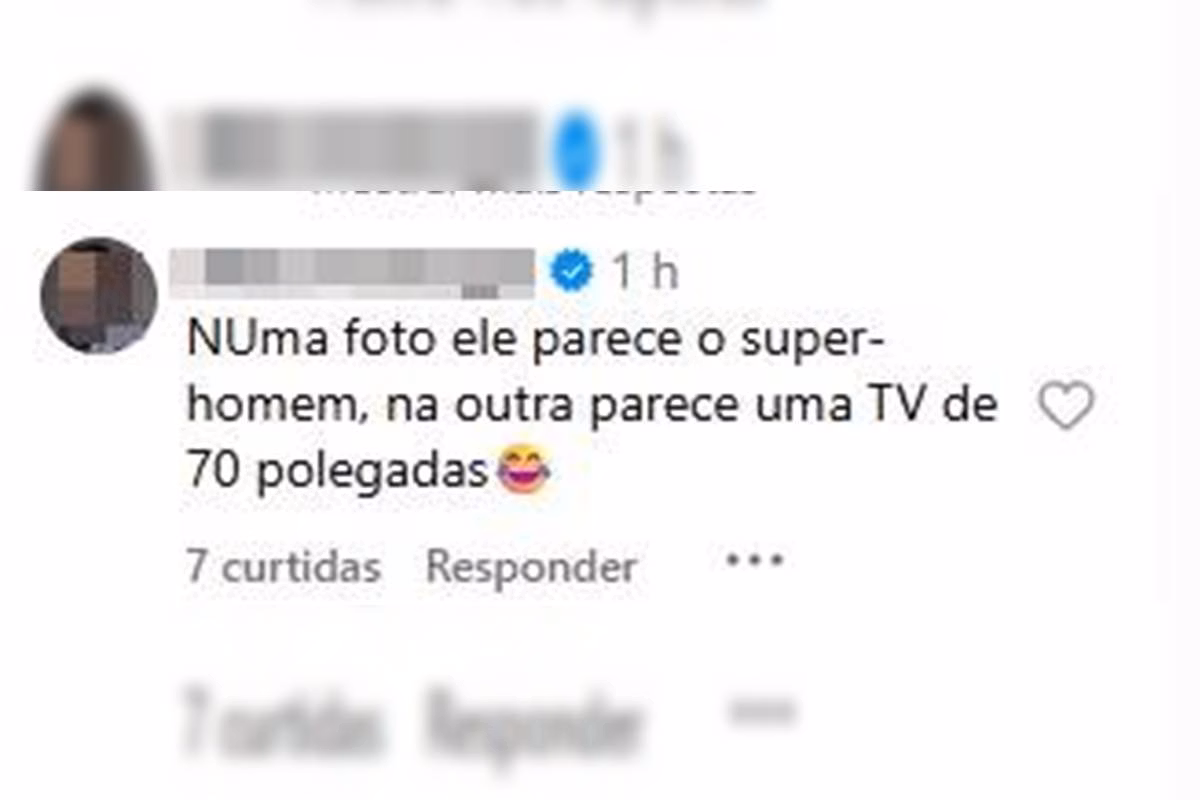View the sharp "7 curtidas" likes list

[x=284, y=567]
